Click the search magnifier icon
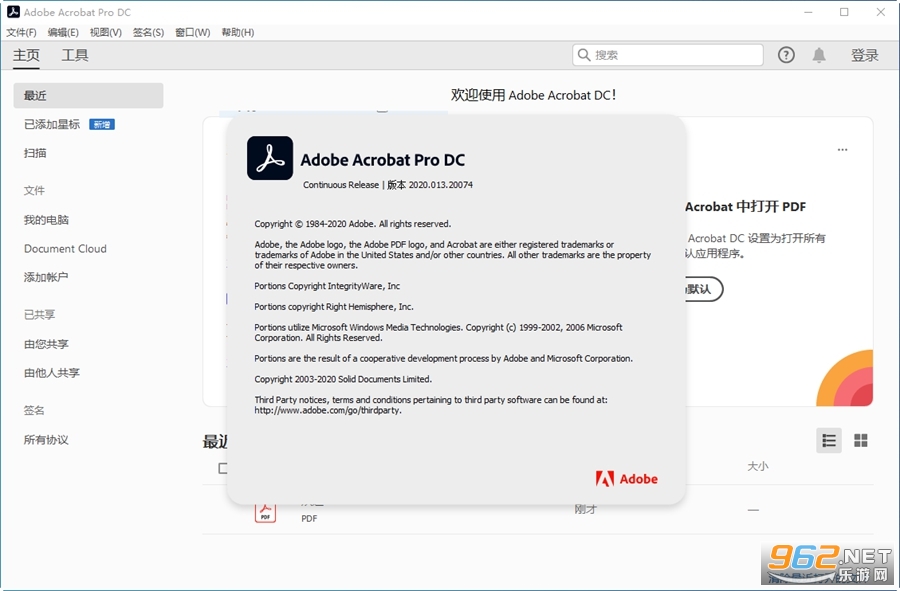900x591 pixels. pyautogui.click(x=584, y=55)
